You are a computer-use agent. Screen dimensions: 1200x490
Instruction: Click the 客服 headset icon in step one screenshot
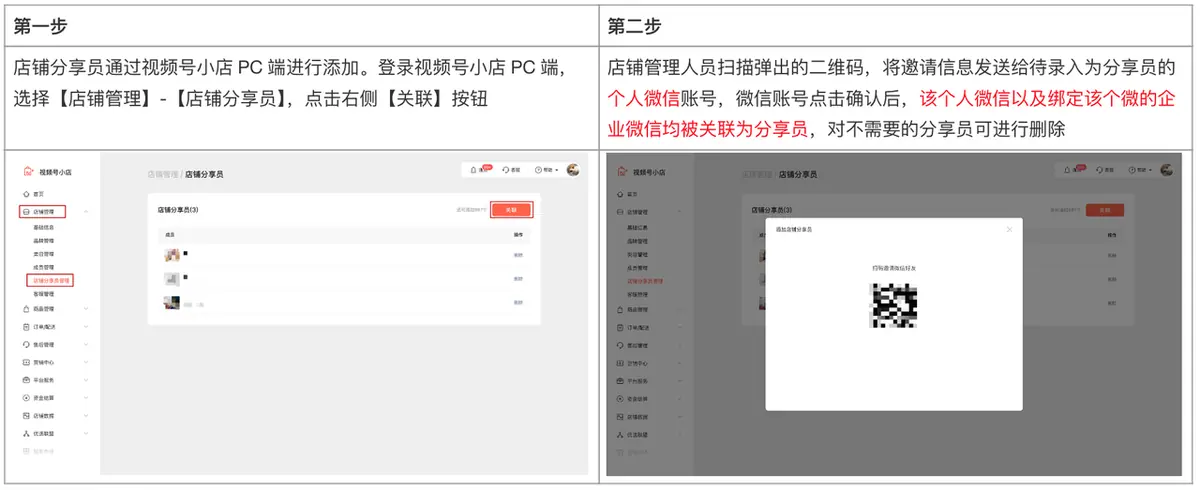pyautogui.click(x=506, y=170)
